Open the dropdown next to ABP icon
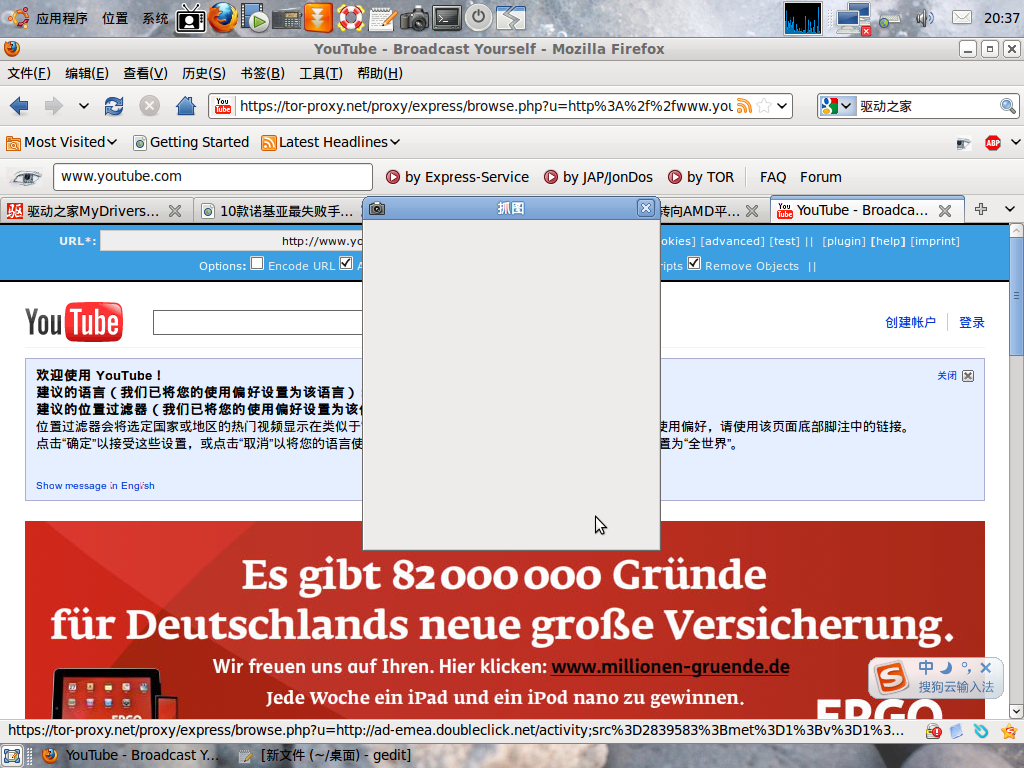1024x768 pixels. tap(1015, 142)
